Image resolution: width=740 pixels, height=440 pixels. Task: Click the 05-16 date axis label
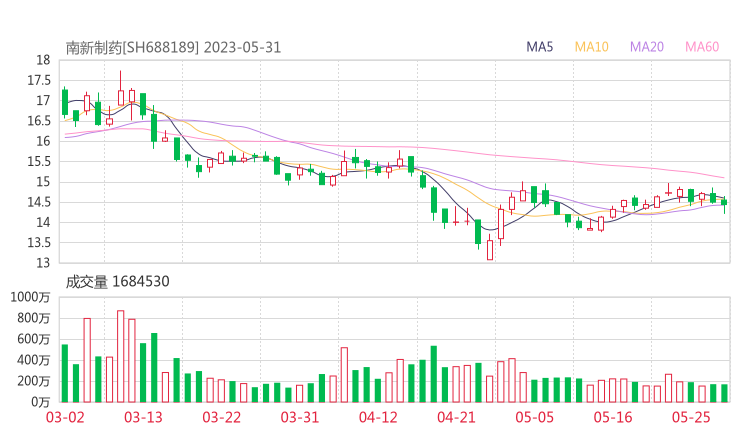coord(613,417)
